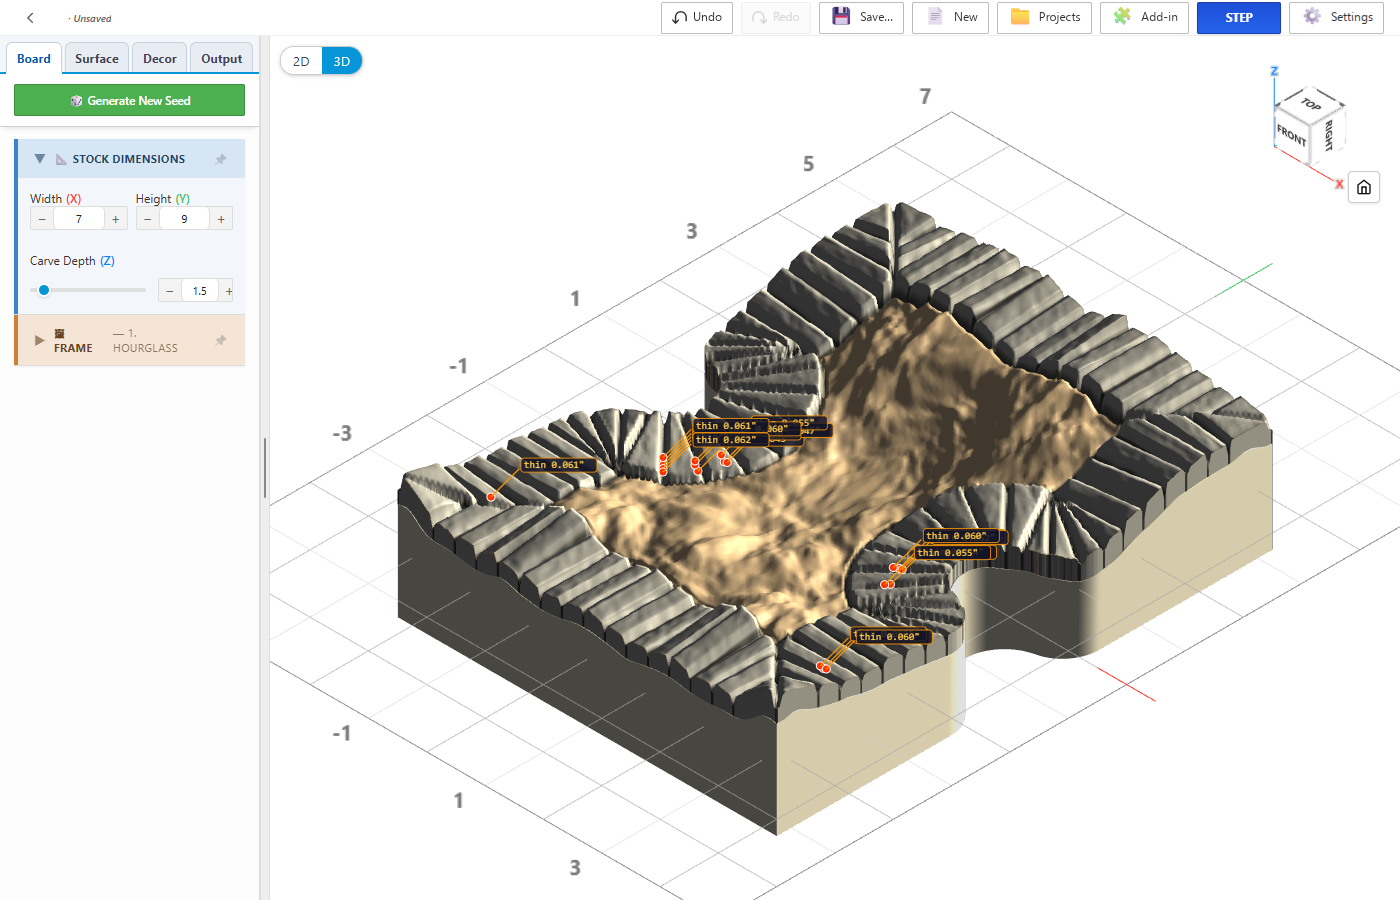1400x900 pixels.
Task: Decrease the Height (Y) value
Action: click(x=148, y=219)
